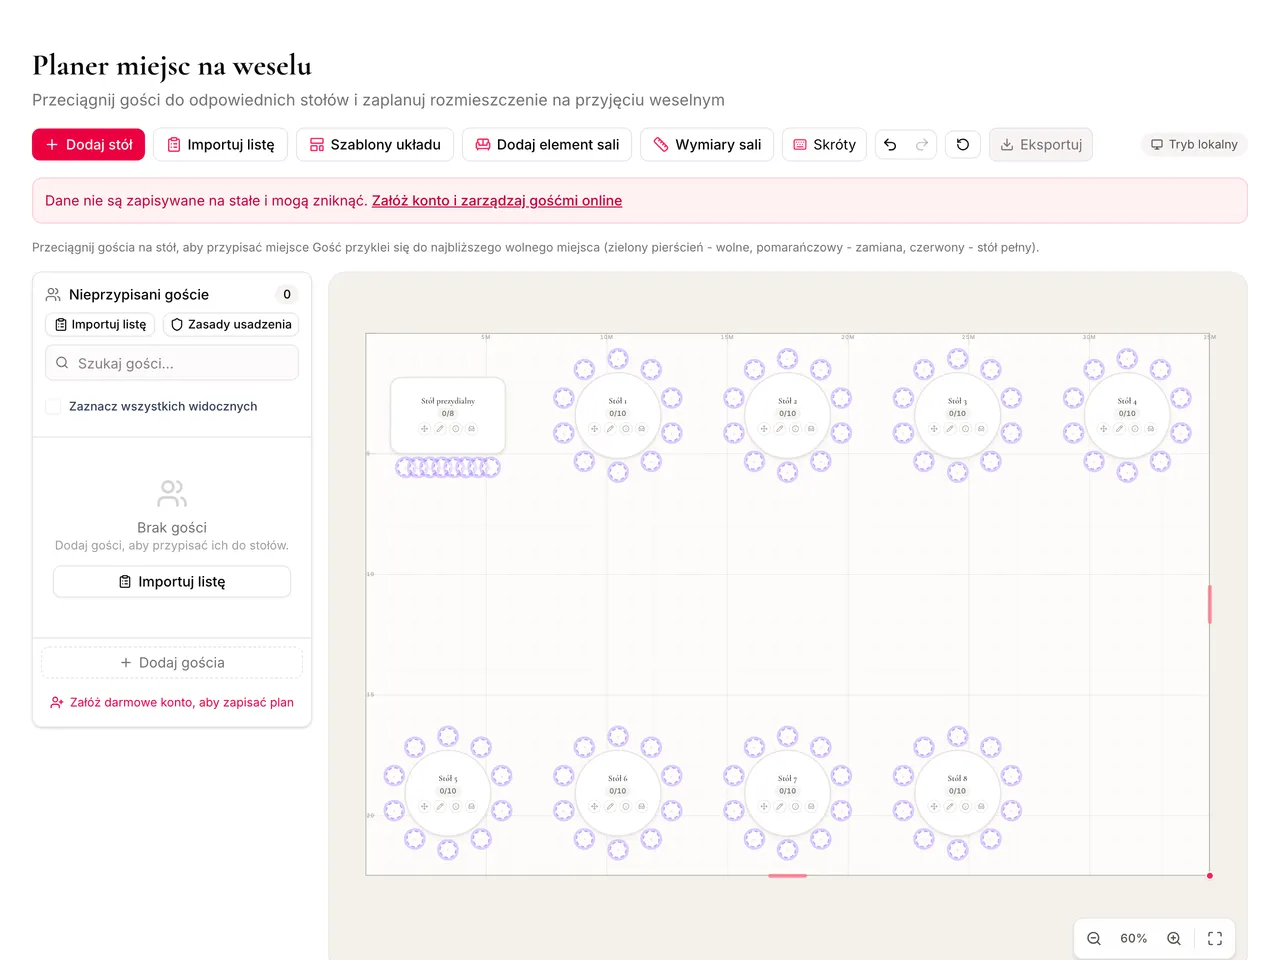Follow 'Załóż darmowe konto, aby zapisać plan'
This screenshot has height=960, width=1280.
172,703
